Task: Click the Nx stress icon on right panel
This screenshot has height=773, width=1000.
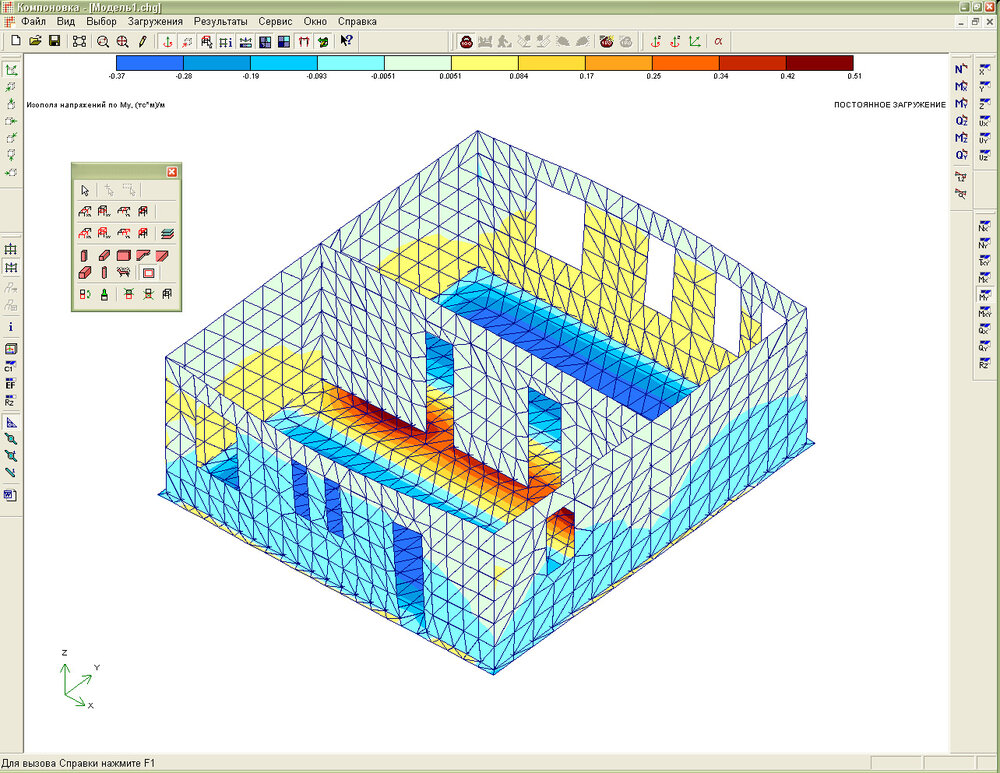Action: point(984,226)
